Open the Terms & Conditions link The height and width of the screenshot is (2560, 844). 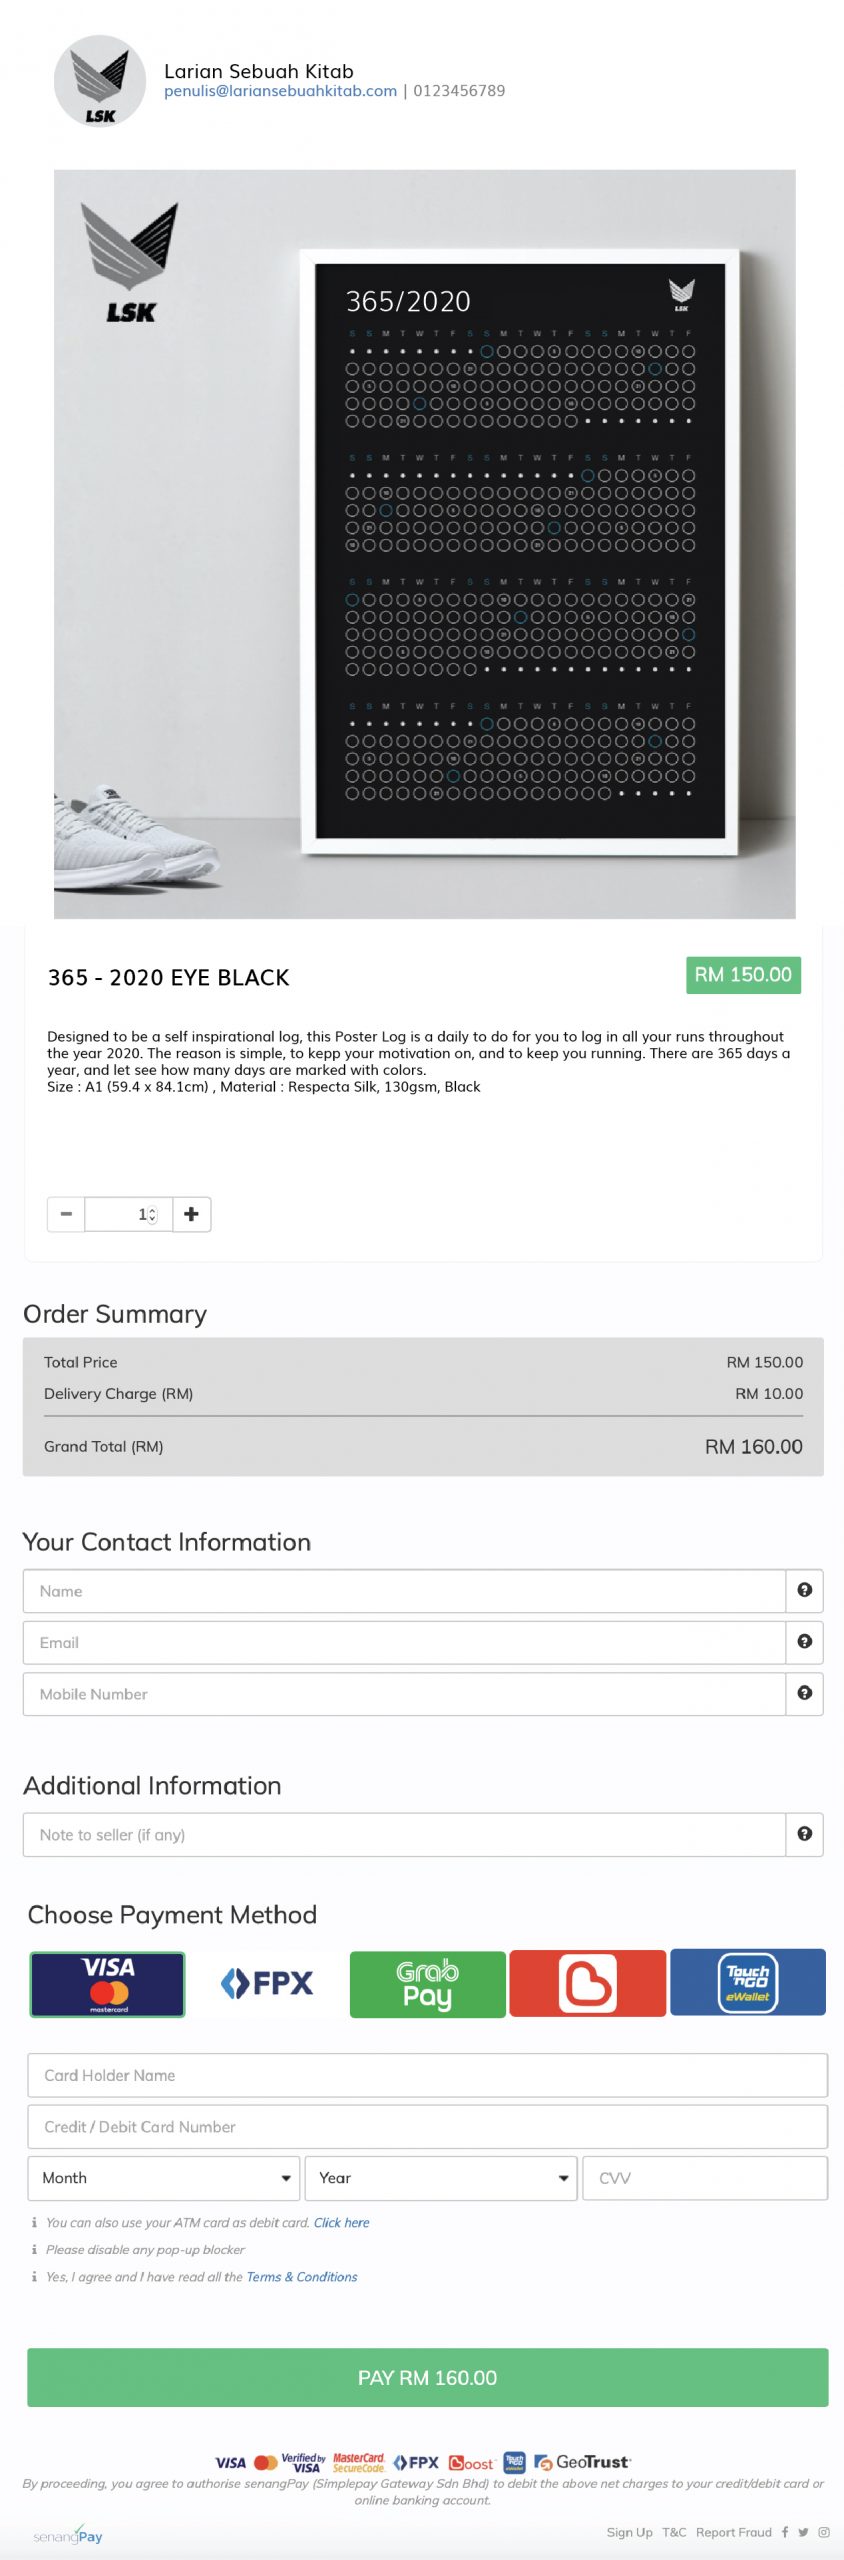point(302,2276)
